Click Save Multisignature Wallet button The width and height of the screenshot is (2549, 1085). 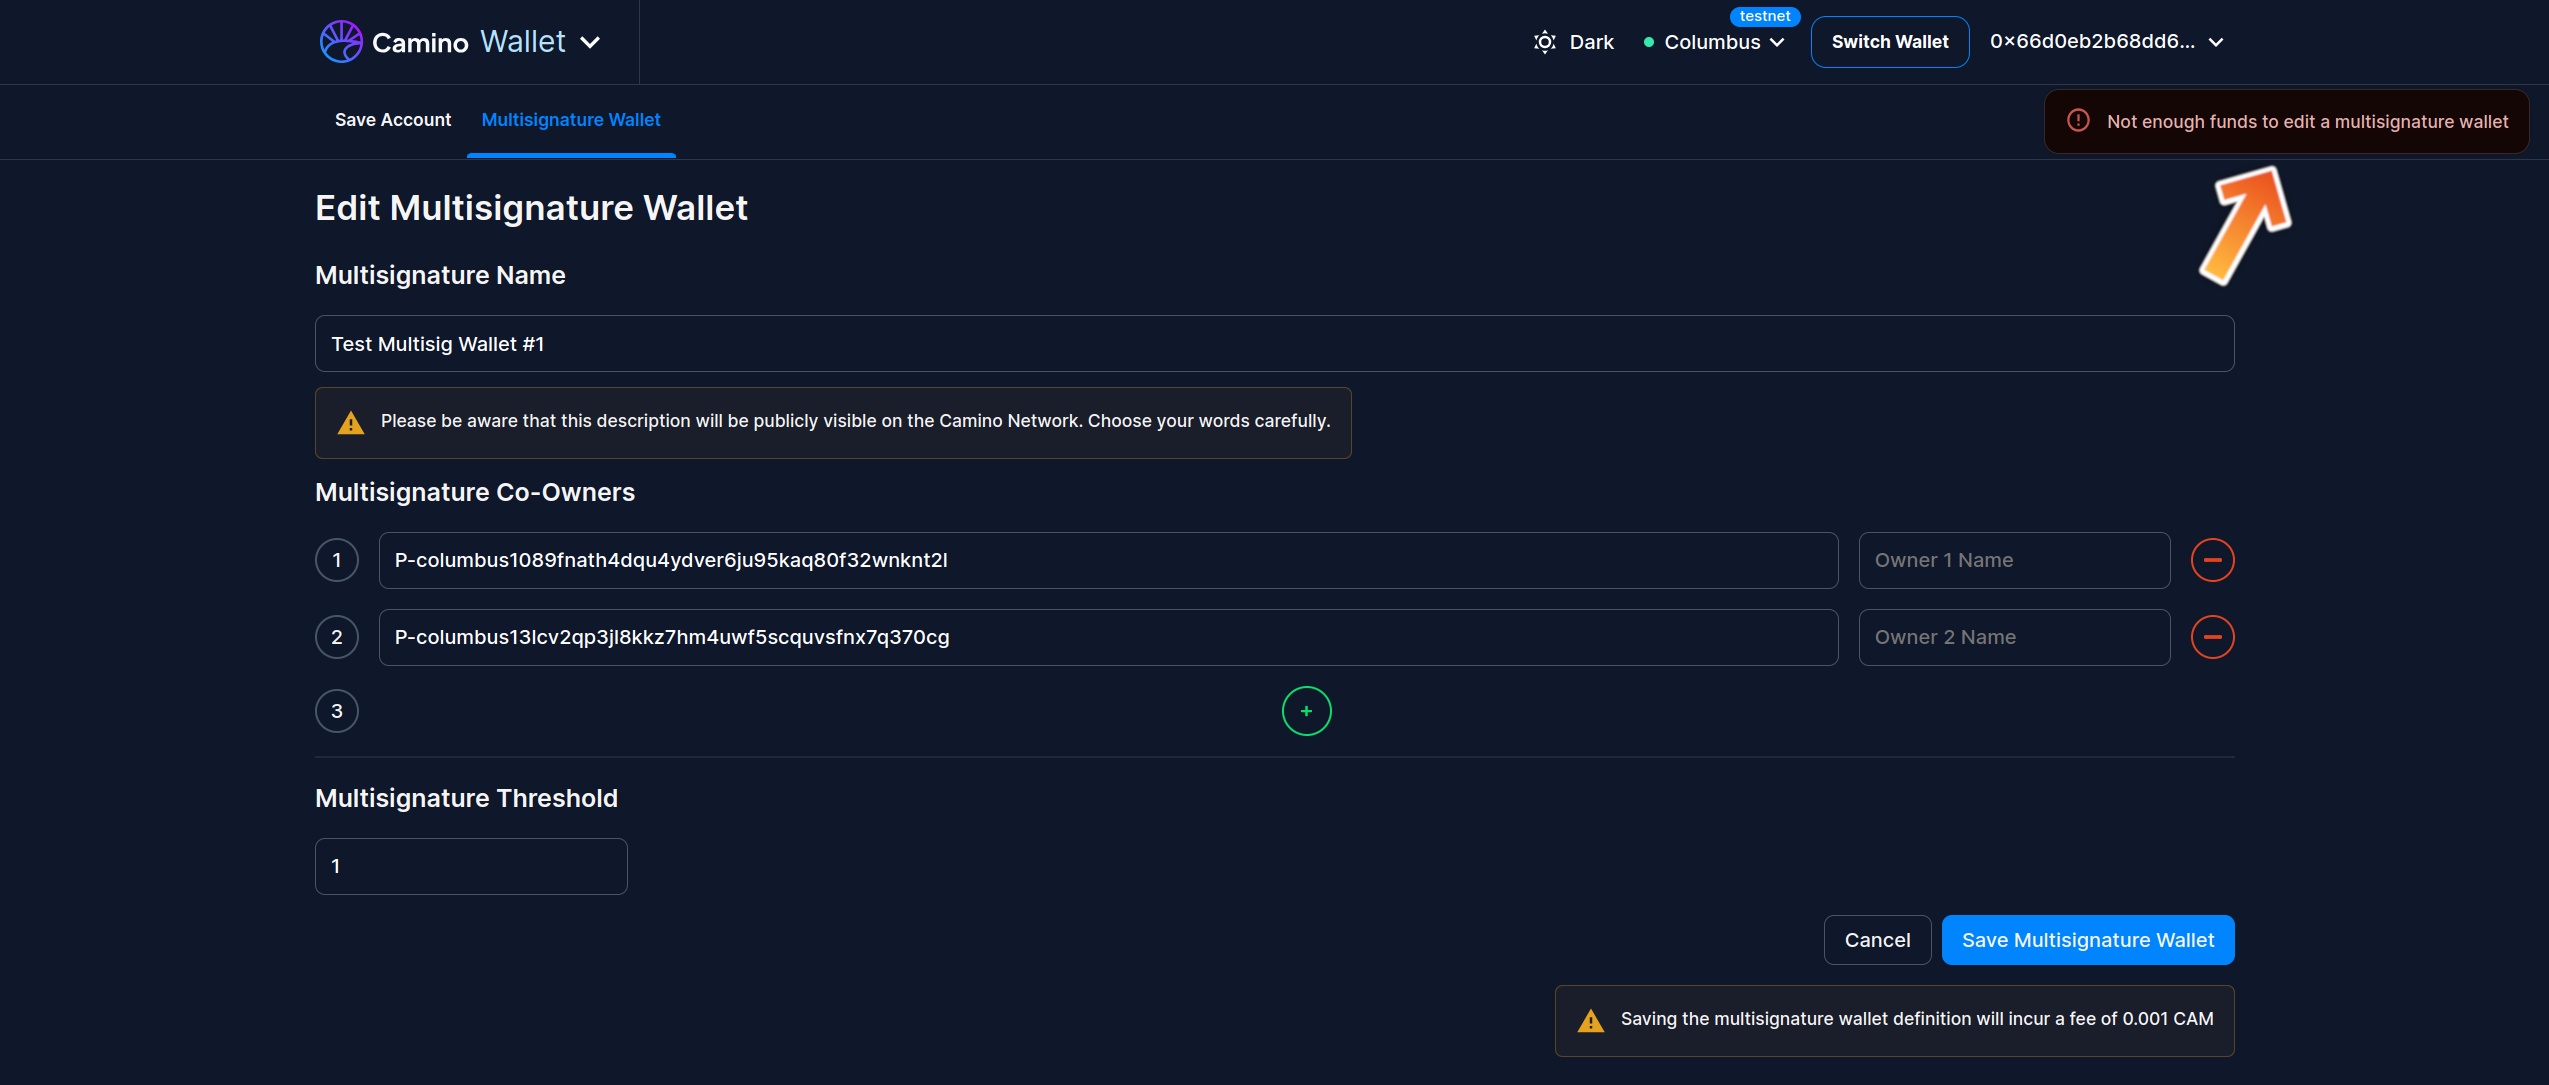pos(2087,940)
